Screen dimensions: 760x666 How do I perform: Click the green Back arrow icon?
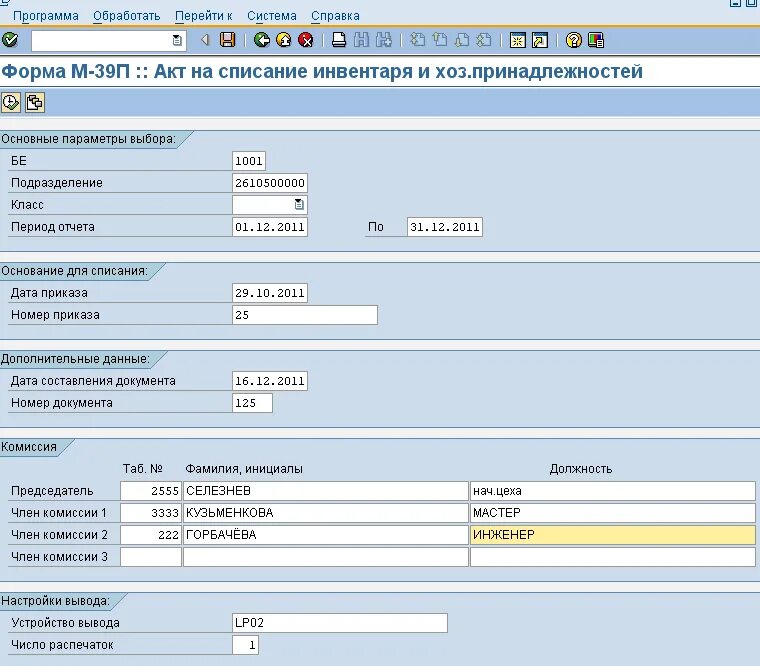(x=262, y=40)
